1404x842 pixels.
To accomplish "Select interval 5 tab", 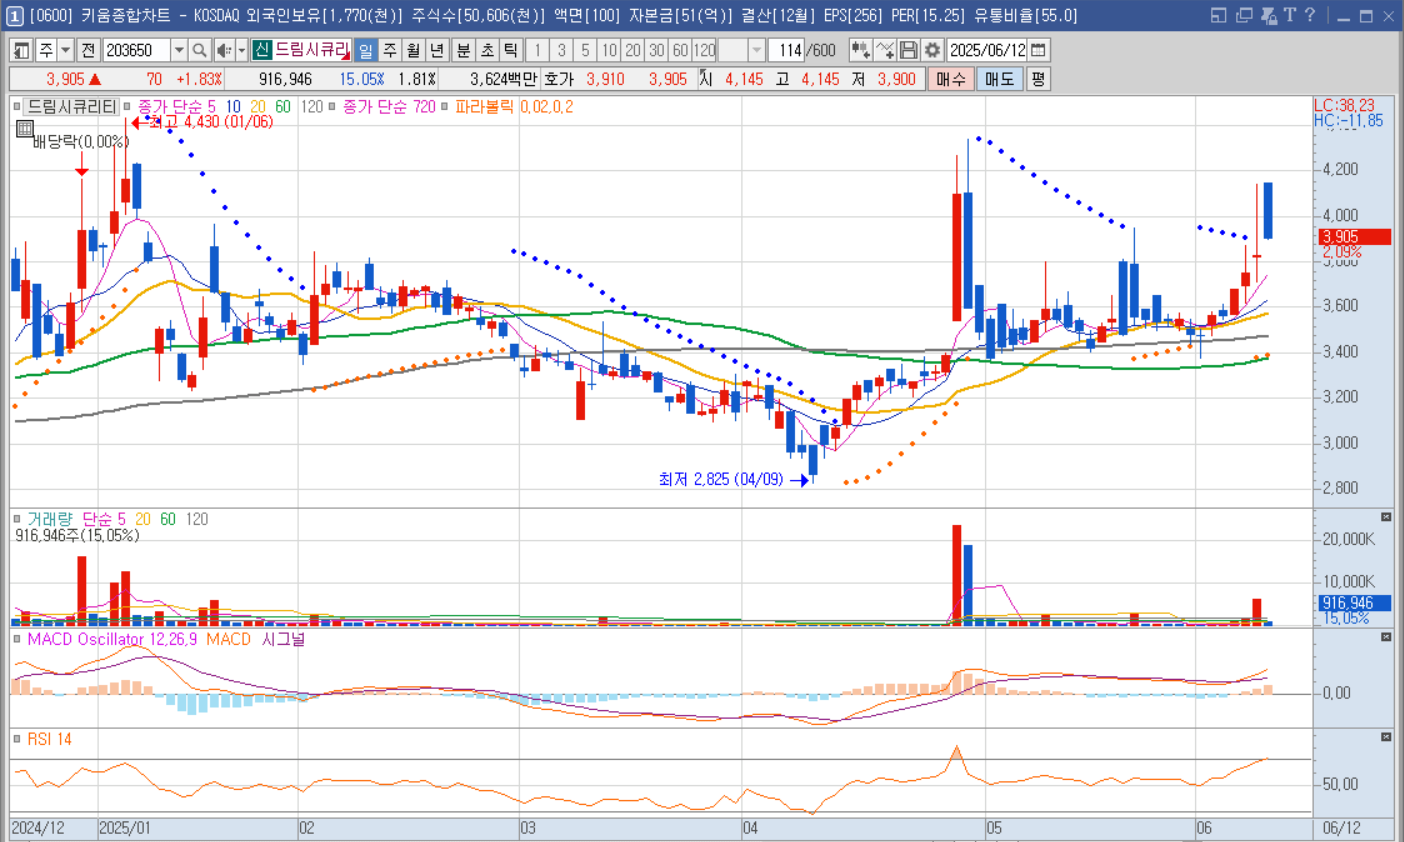I will point(585,50).
